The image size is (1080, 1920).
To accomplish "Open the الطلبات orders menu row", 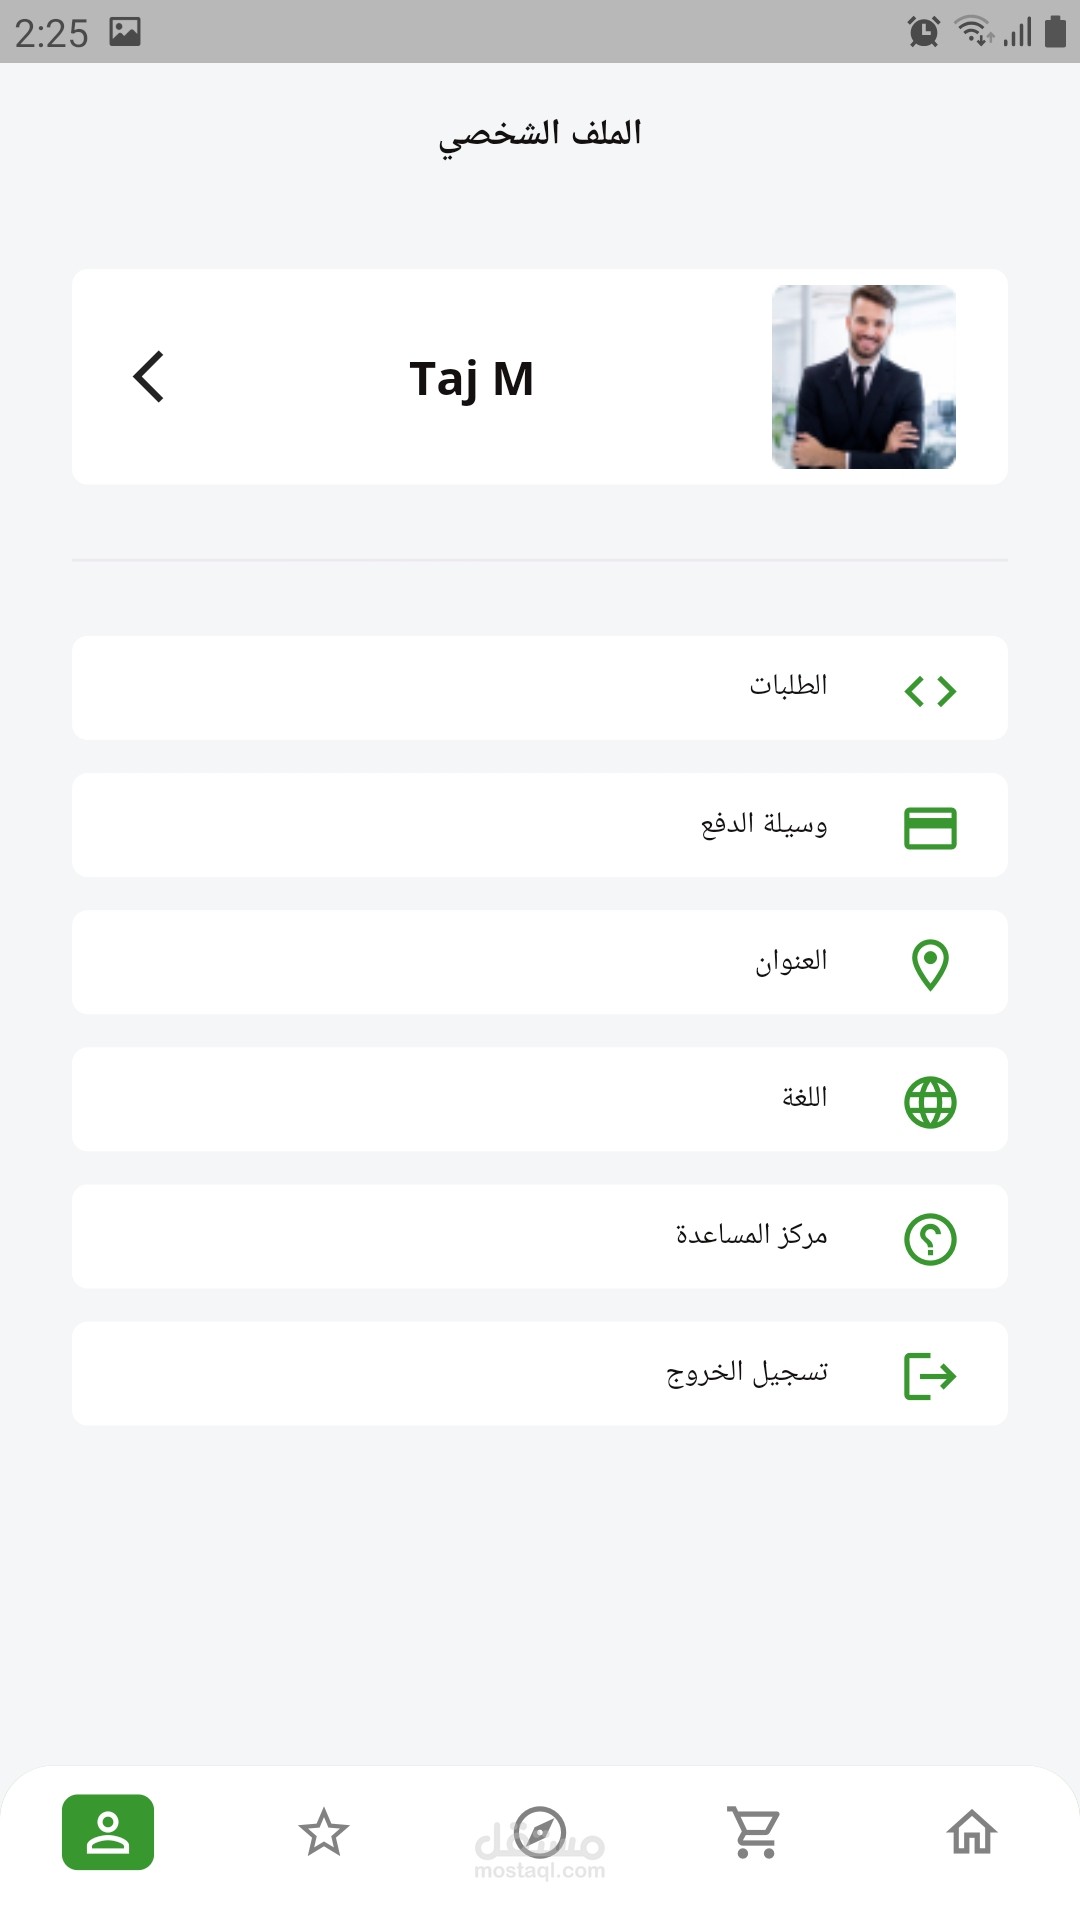I will point(540,688).
